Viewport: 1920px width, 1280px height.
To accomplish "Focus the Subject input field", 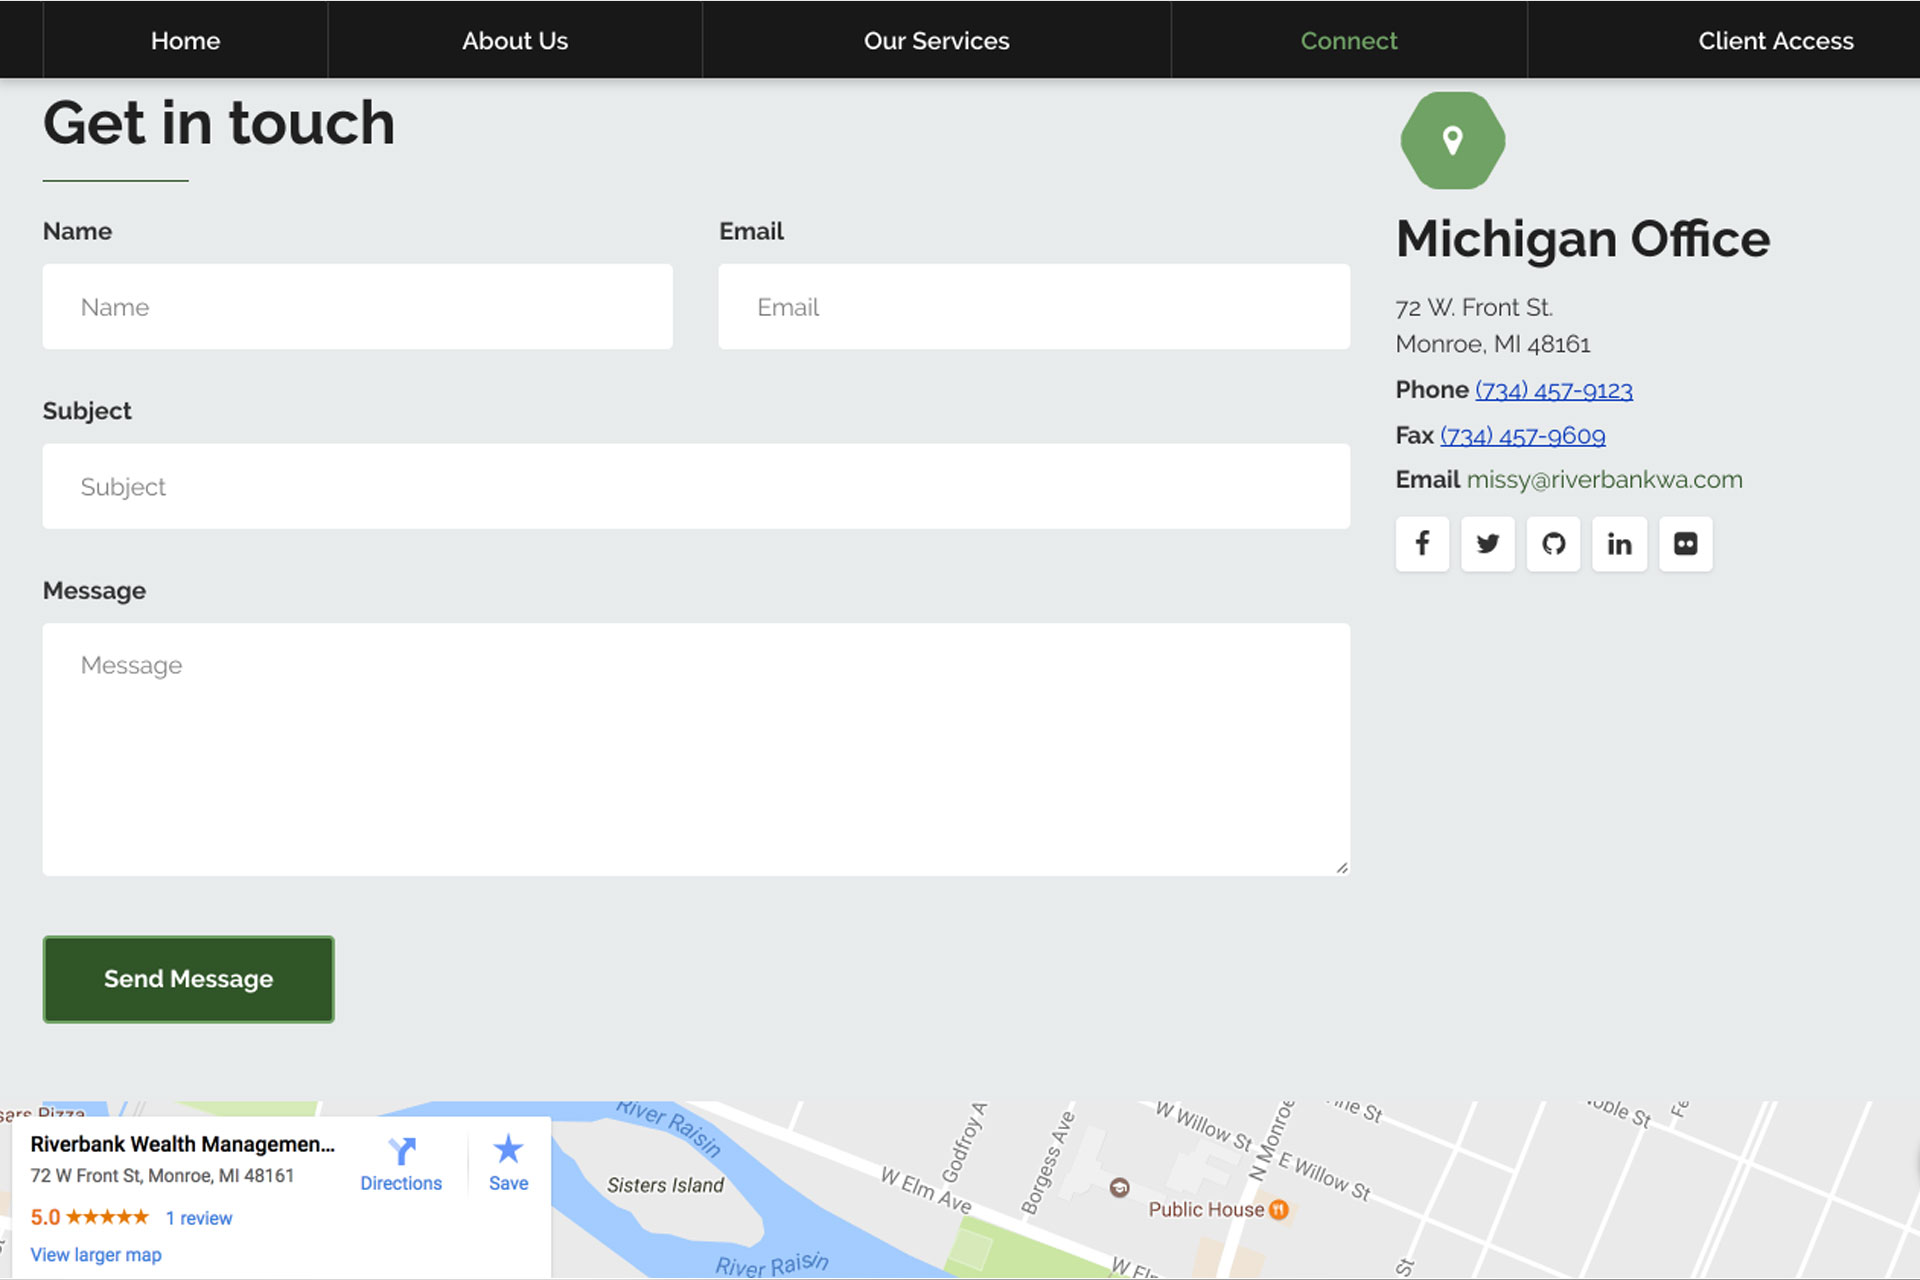I will (696, 487).
